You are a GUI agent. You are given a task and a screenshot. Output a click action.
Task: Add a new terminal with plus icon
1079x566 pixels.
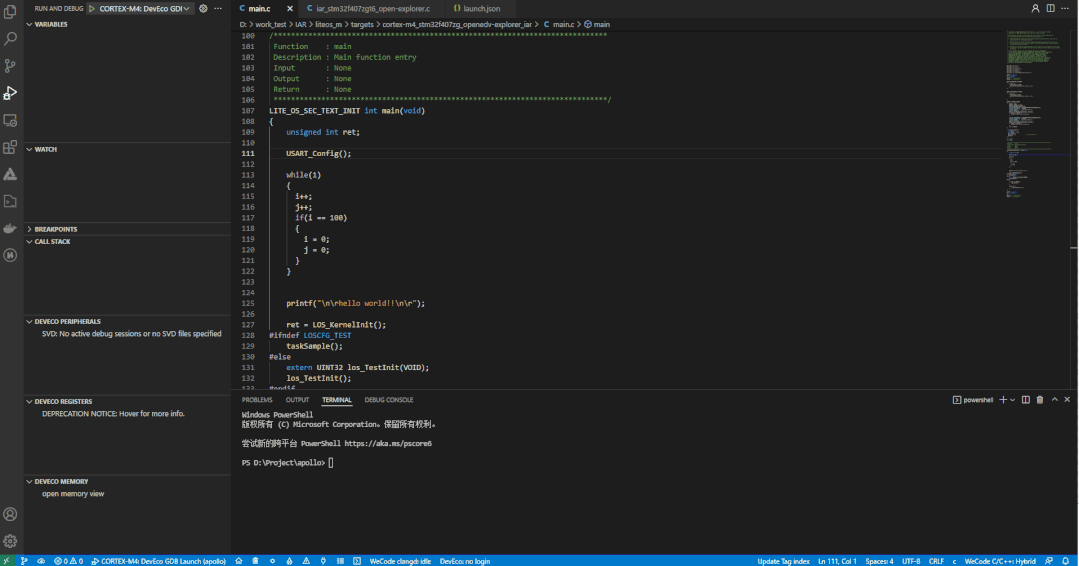click(1003, 400)
